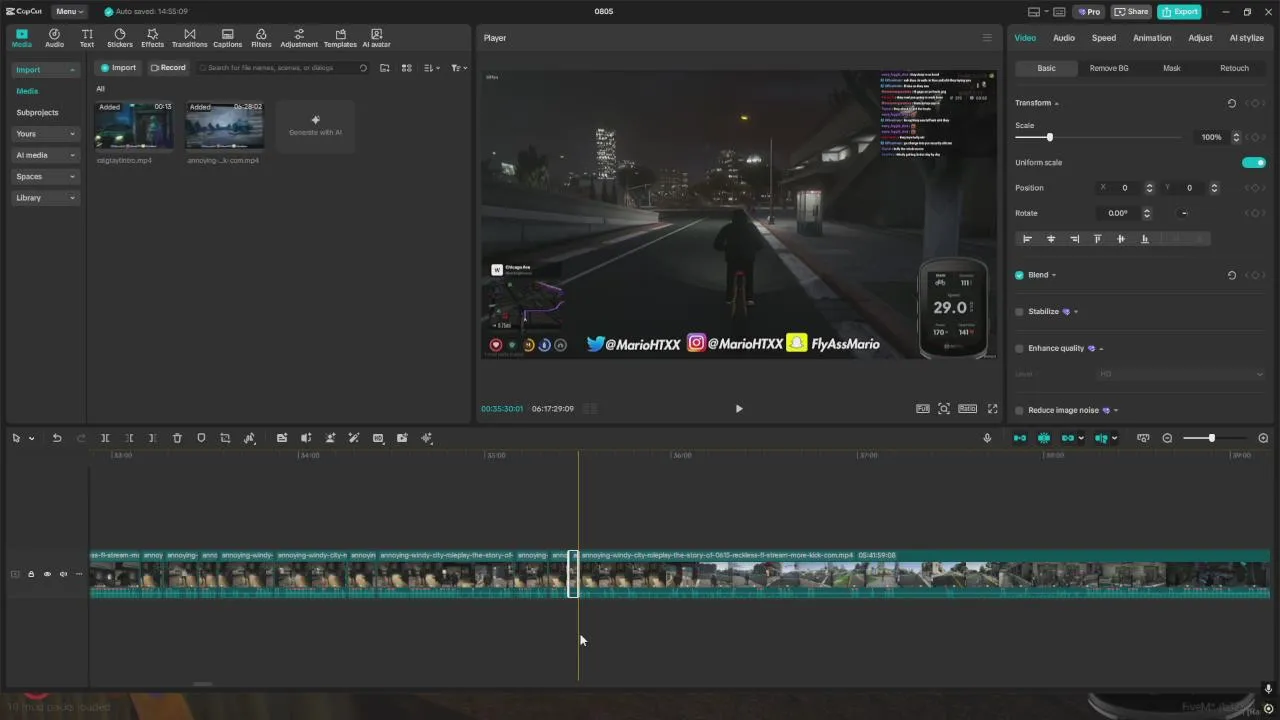This screenshot has width=1280, height=720.
Task: Select the Mask sub-tab
Action: (x=1171, y=68)
